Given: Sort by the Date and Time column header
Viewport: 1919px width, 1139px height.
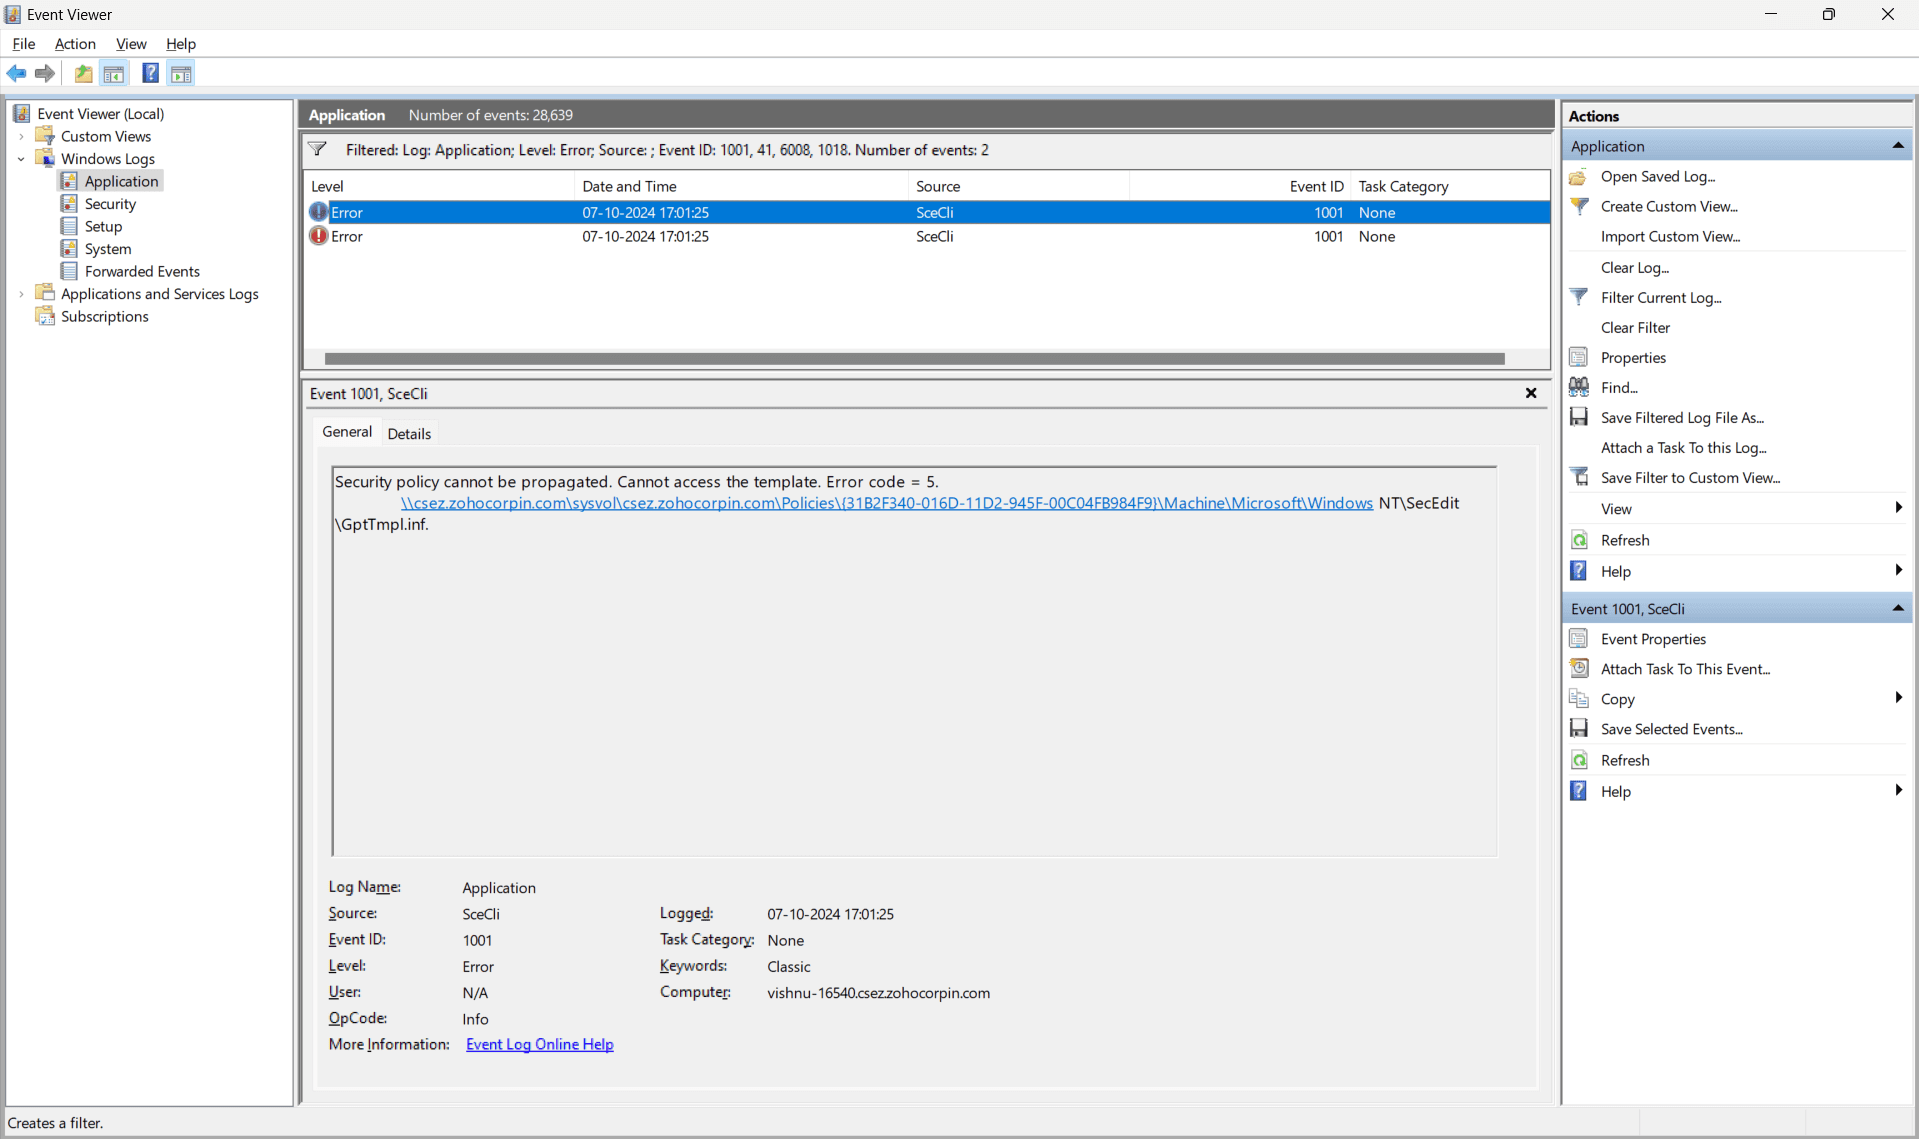Looking at the screenshot, I should point(741,186).
